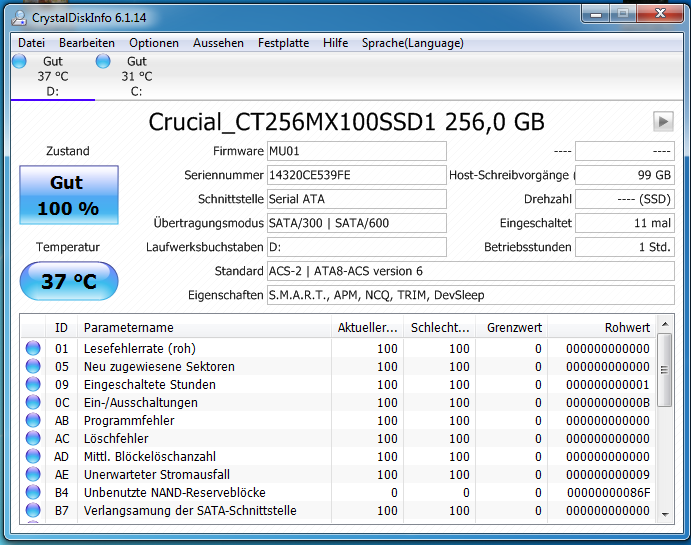Viewport: 691px width, 545px height.
Task: Open the Bearbeiten menu
Action: 87,43
